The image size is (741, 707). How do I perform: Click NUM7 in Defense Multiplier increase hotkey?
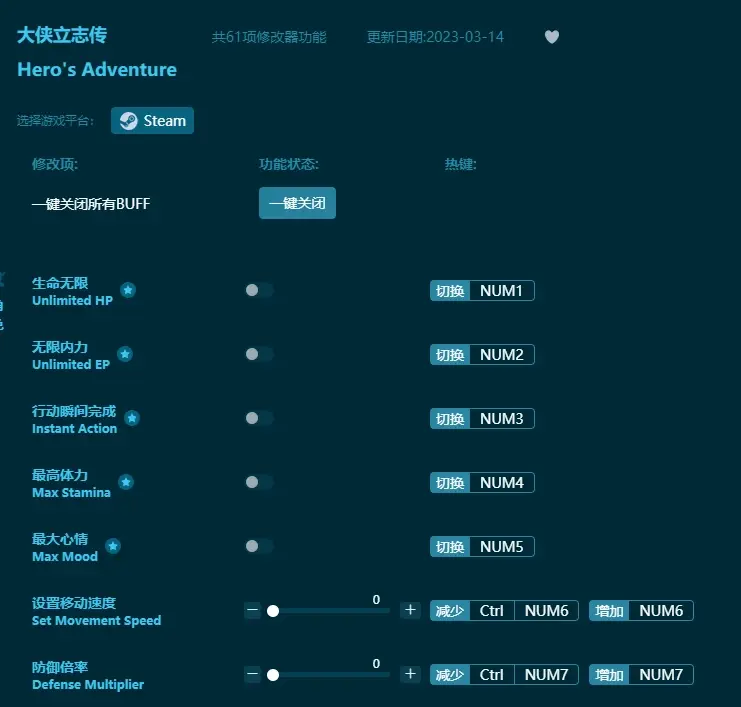tap(661, 675)
